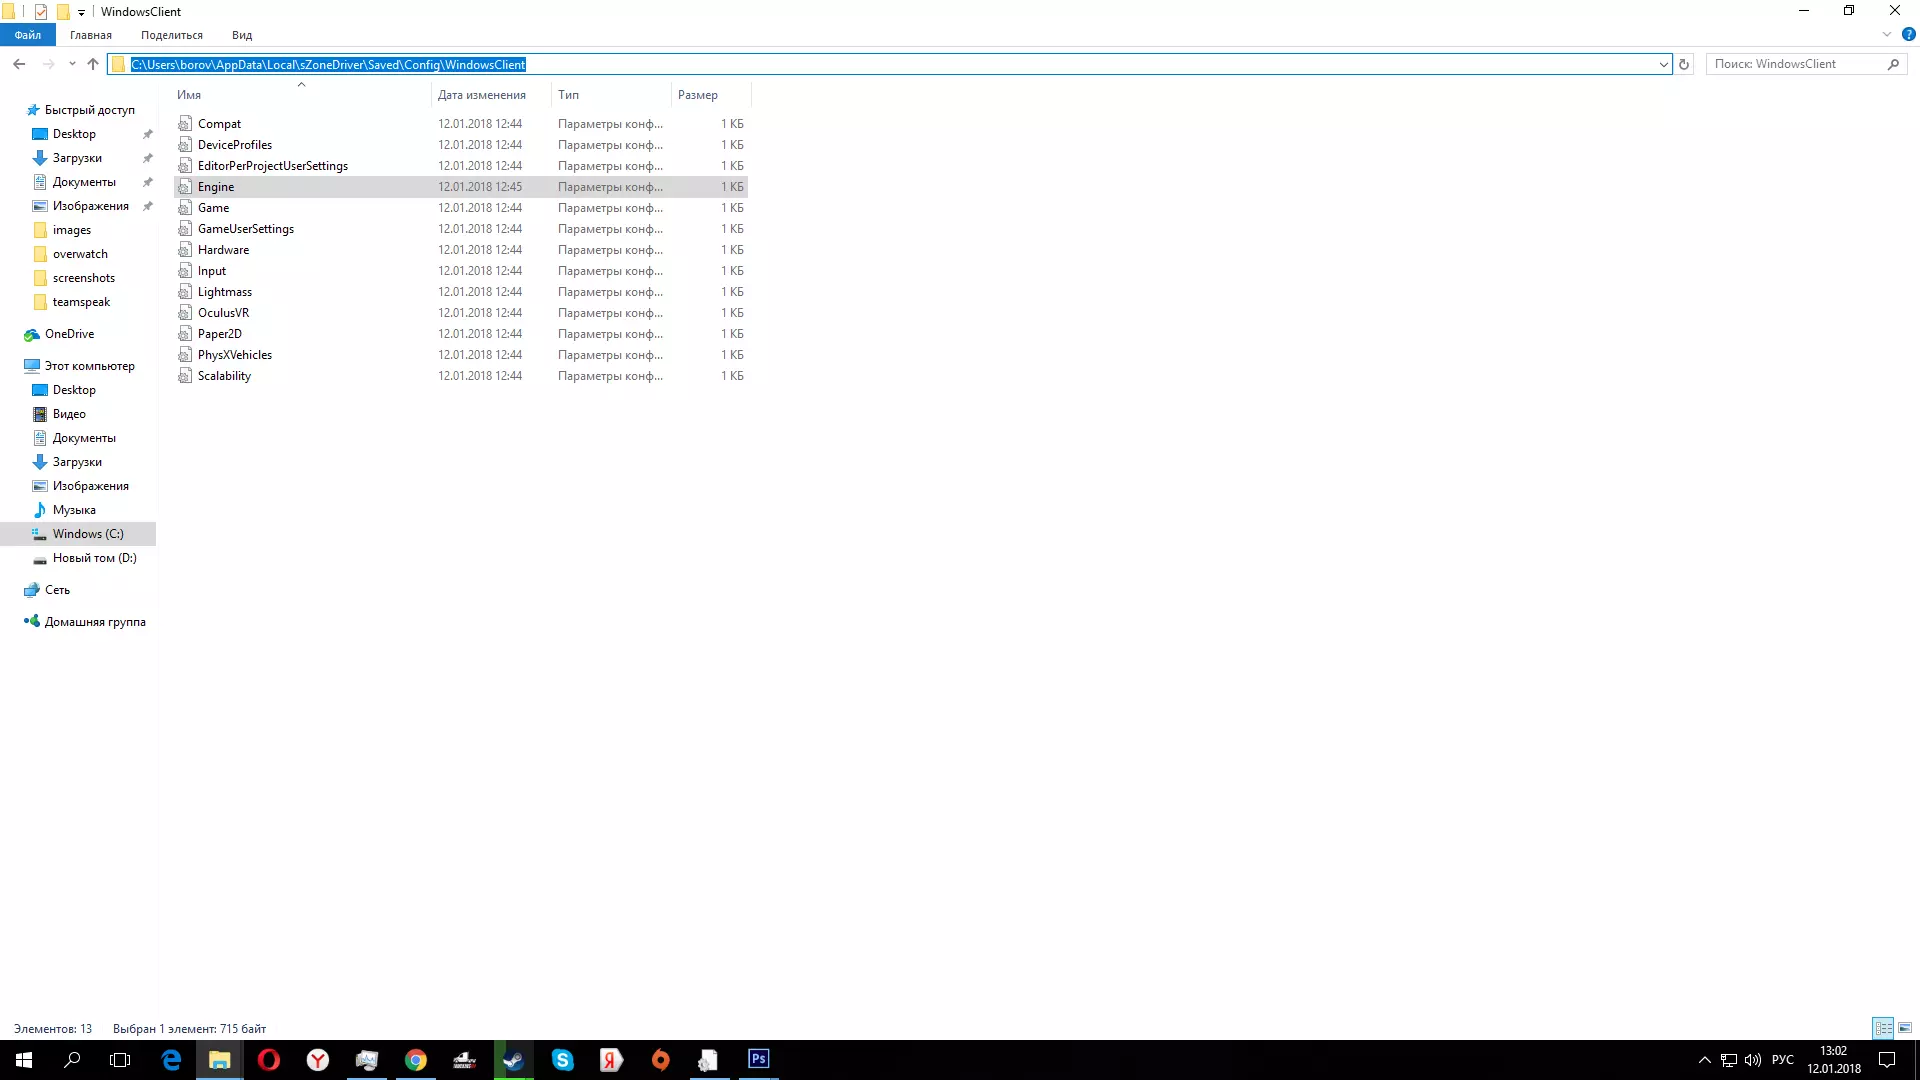The image size is (1920, 1080).
Task: Refresh the folder with the refresh icon
Action: click(x=1684, y=64)
